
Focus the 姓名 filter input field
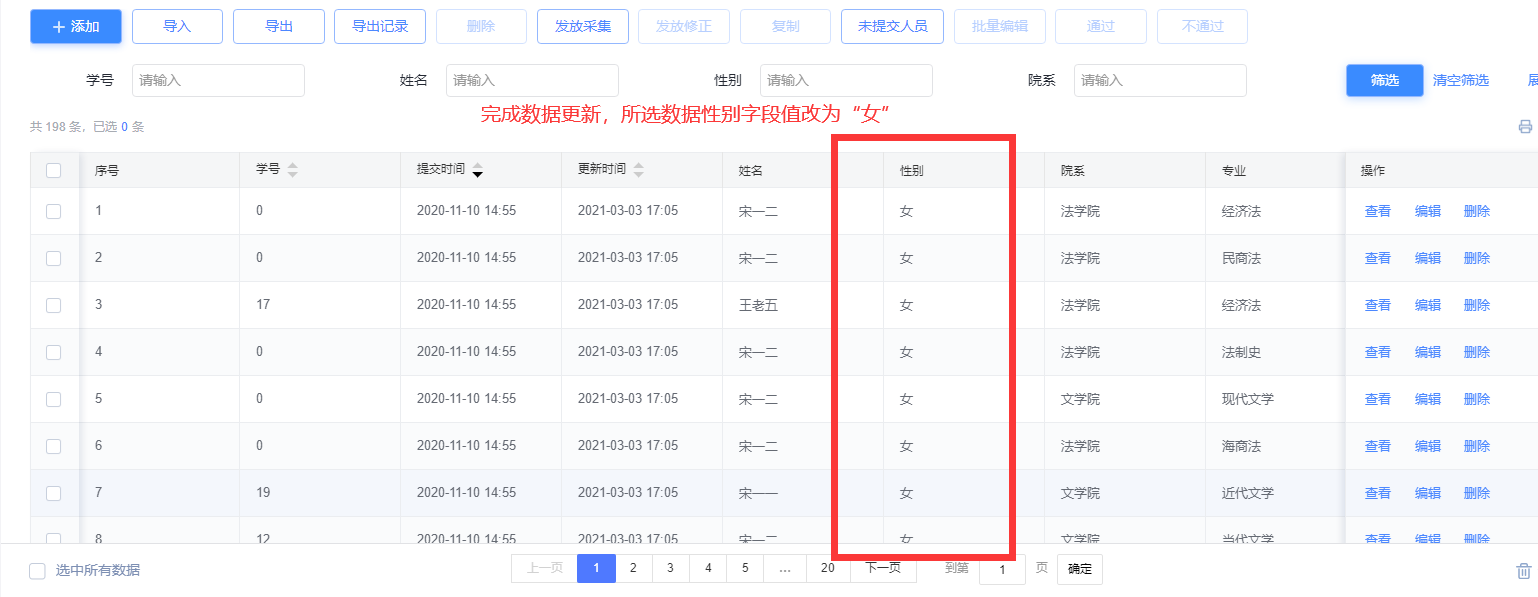[532, 80]
